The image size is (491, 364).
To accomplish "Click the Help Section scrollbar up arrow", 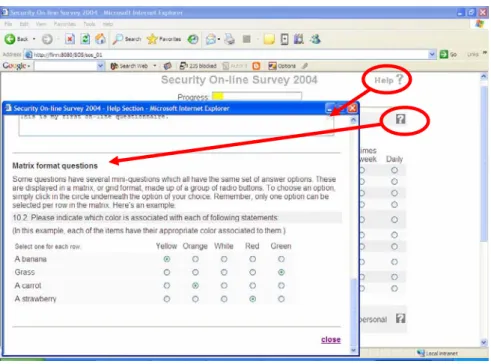I will (353, 120).
